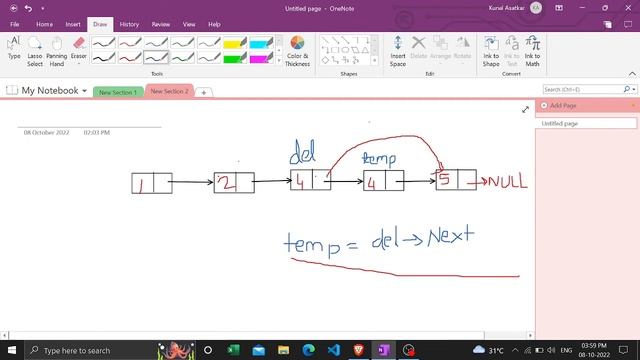Toggle full page view arrows icon

525,109
